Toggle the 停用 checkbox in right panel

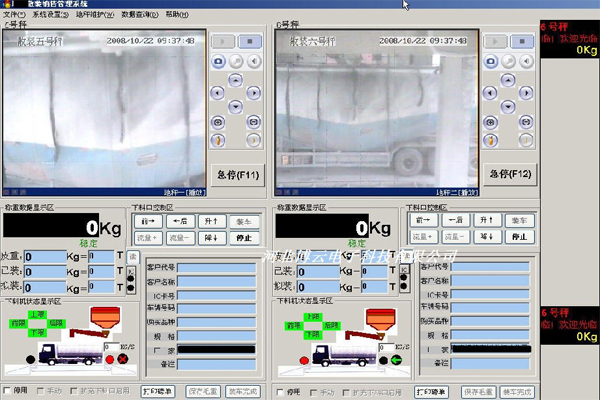tap(279, 390)
